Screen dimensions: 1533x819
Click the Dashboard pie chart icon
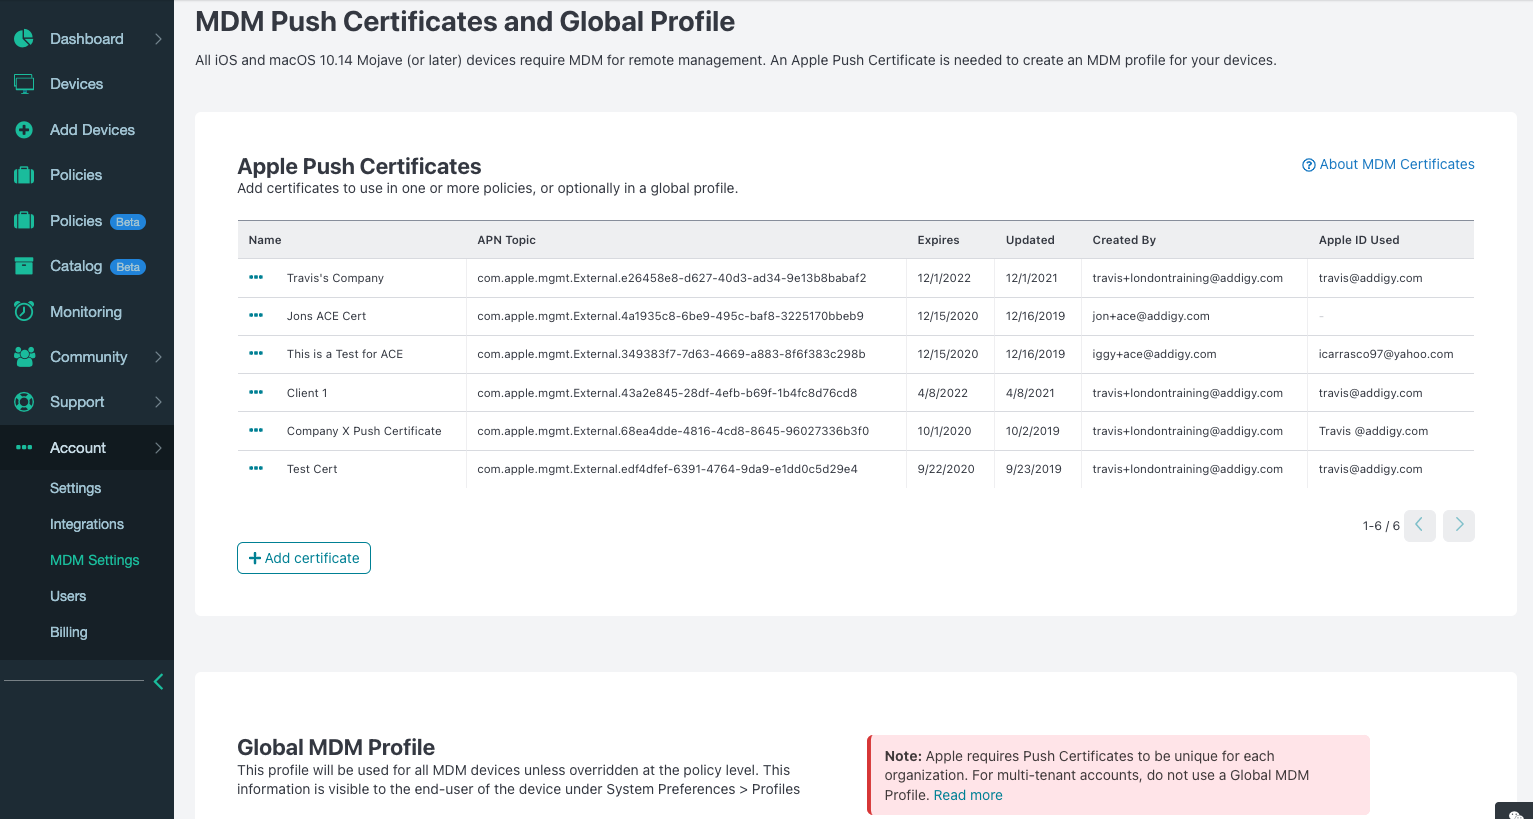24,39
